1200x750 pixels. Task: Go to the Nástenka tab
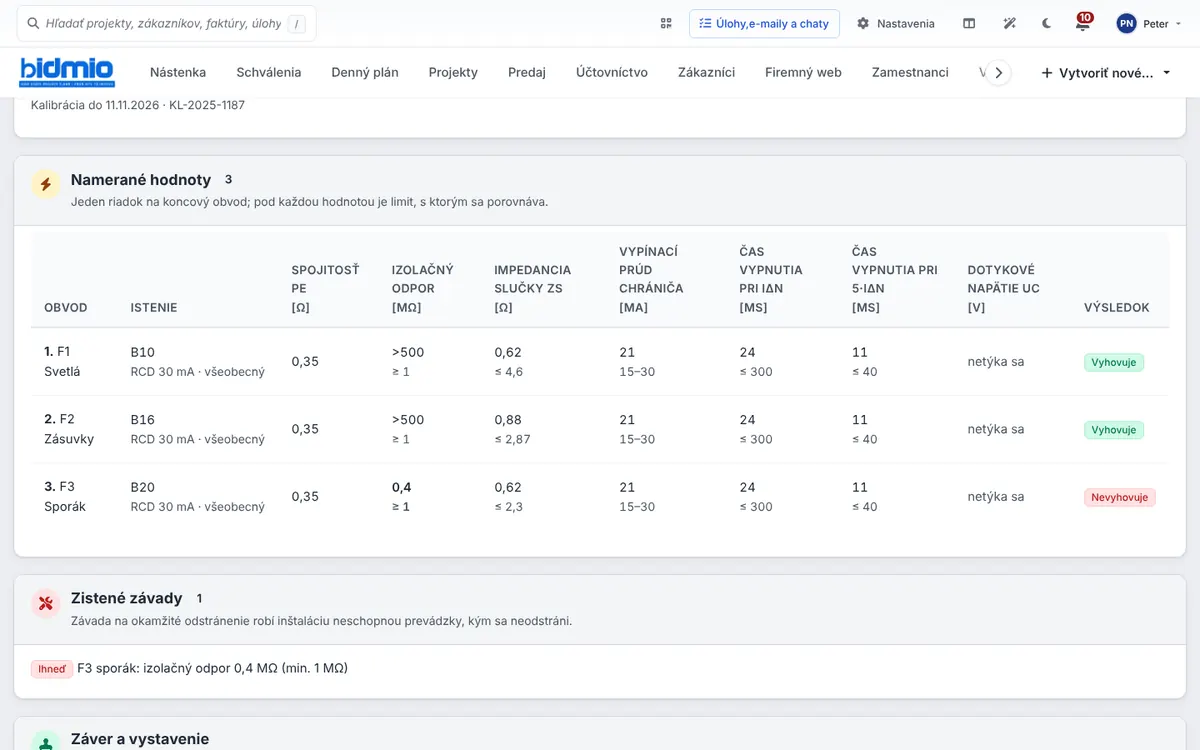coord(178,72)
